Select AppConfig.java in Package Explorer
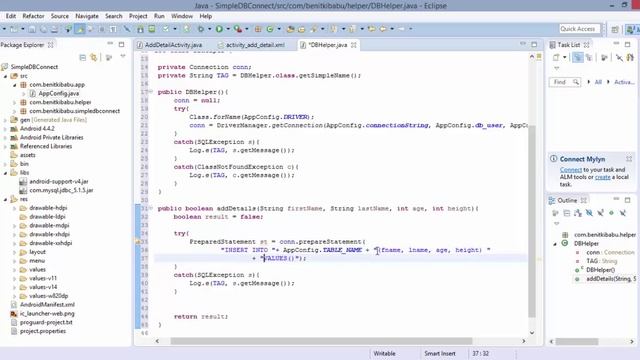640x360 pixels. pyautogui.click(x=58, y=93)
